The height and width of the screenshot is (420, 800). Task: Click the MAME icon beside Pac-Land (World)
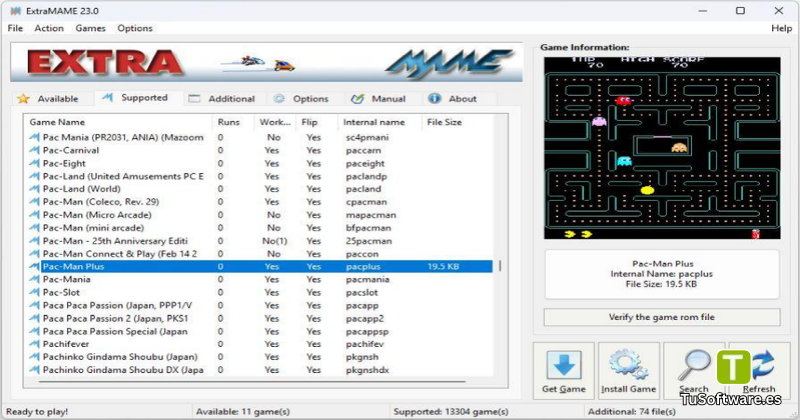34,189
